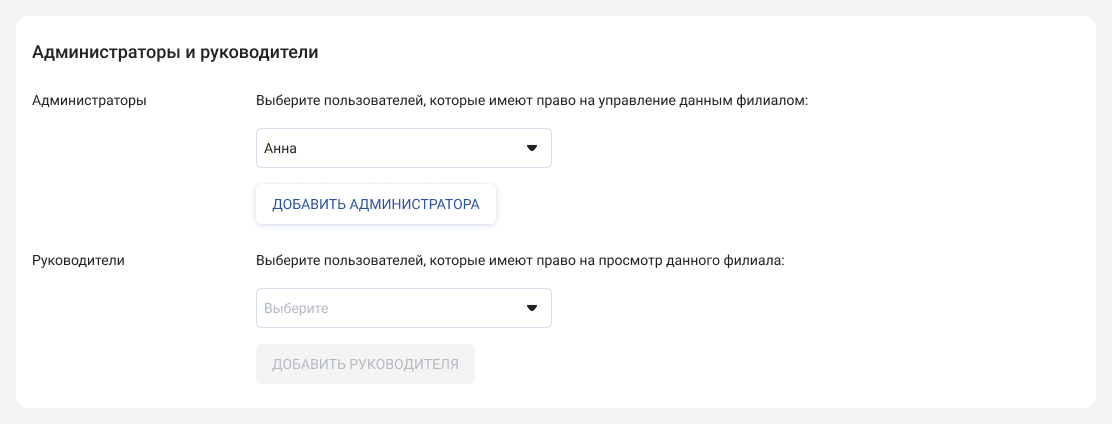Screen dimensions: 1112x424
Task: Click the caret arrow in the Анна dropdown
Action: coord(532,148)
